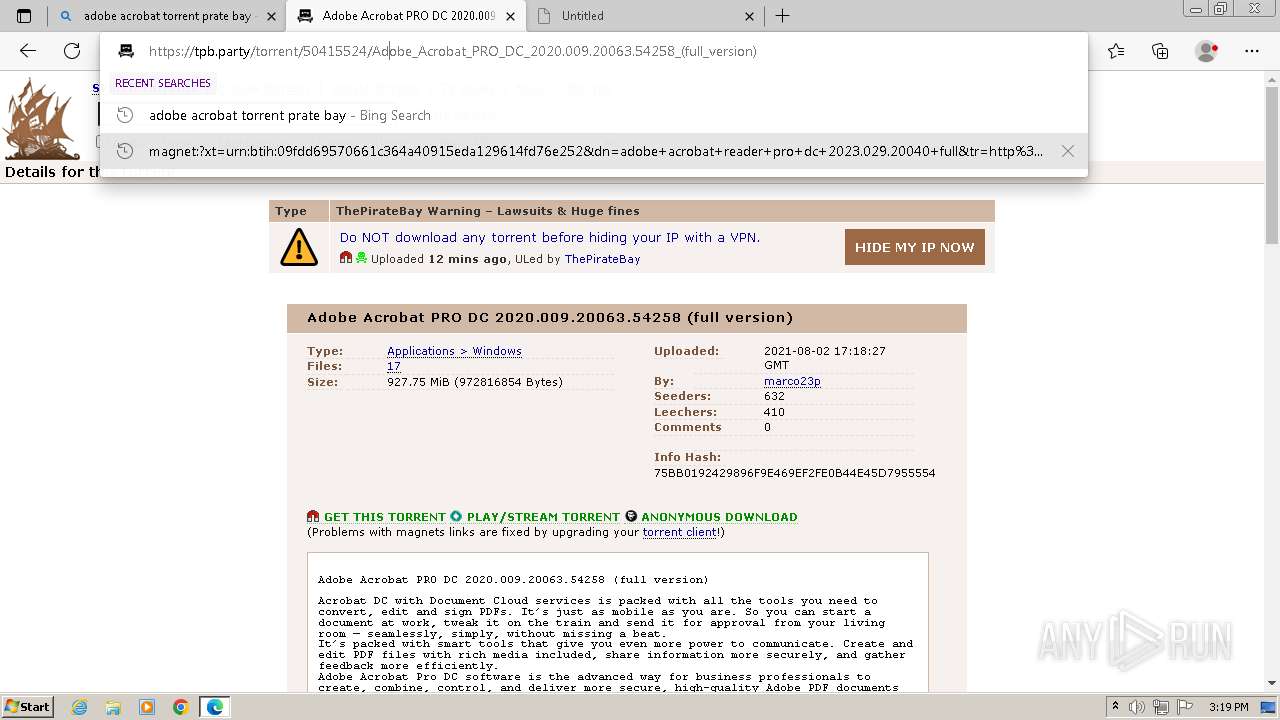The width and height of the screenshot is (1280, 720).
Task: Select the Bing Search suggestion for adobe acrobat
Action: coord(594,115)
